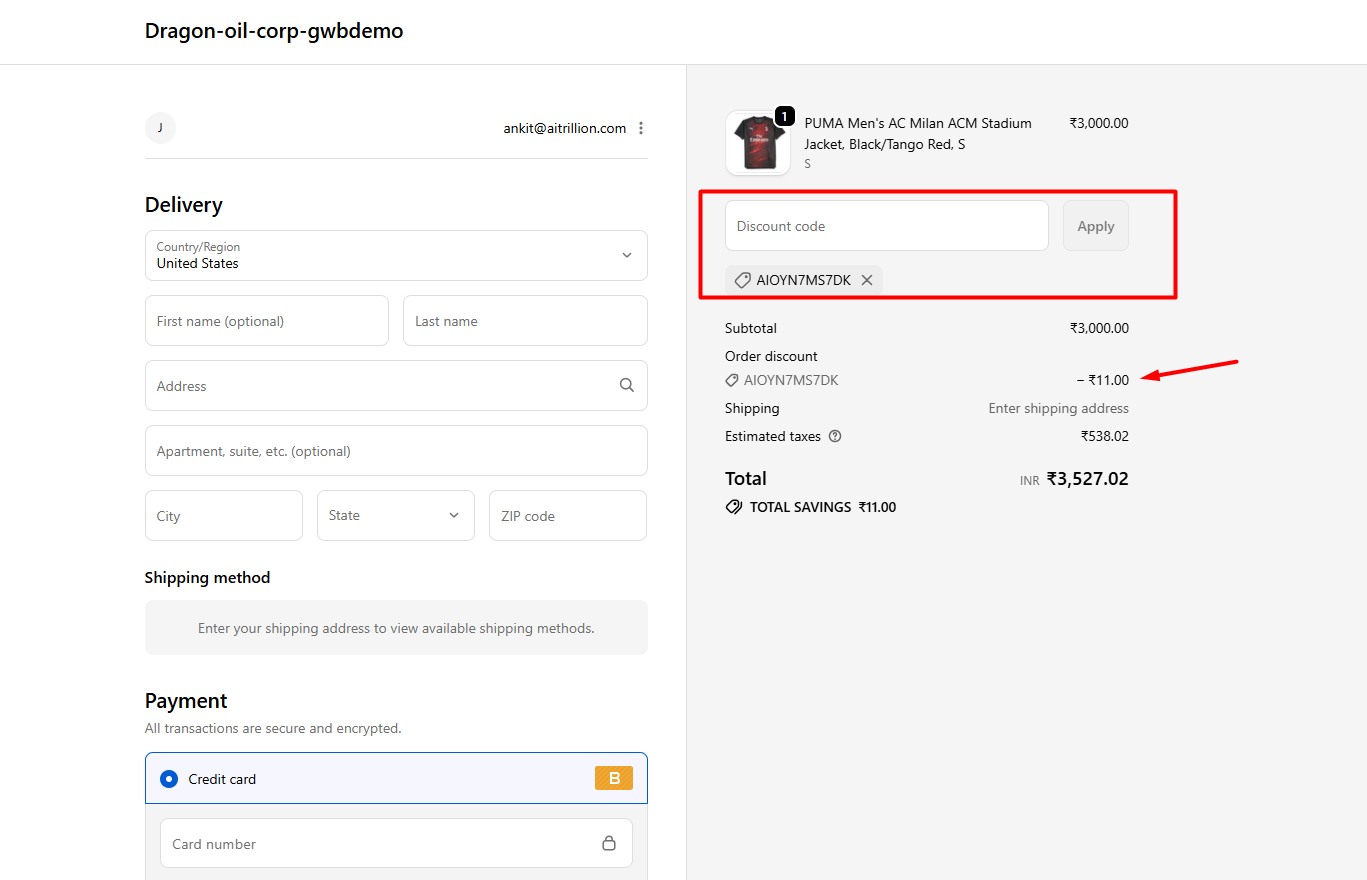Click the Dragon-oil-corp-gwbdemo store title
The height and width of the screenshot is (880, 1367).
(x=274, y=31)
